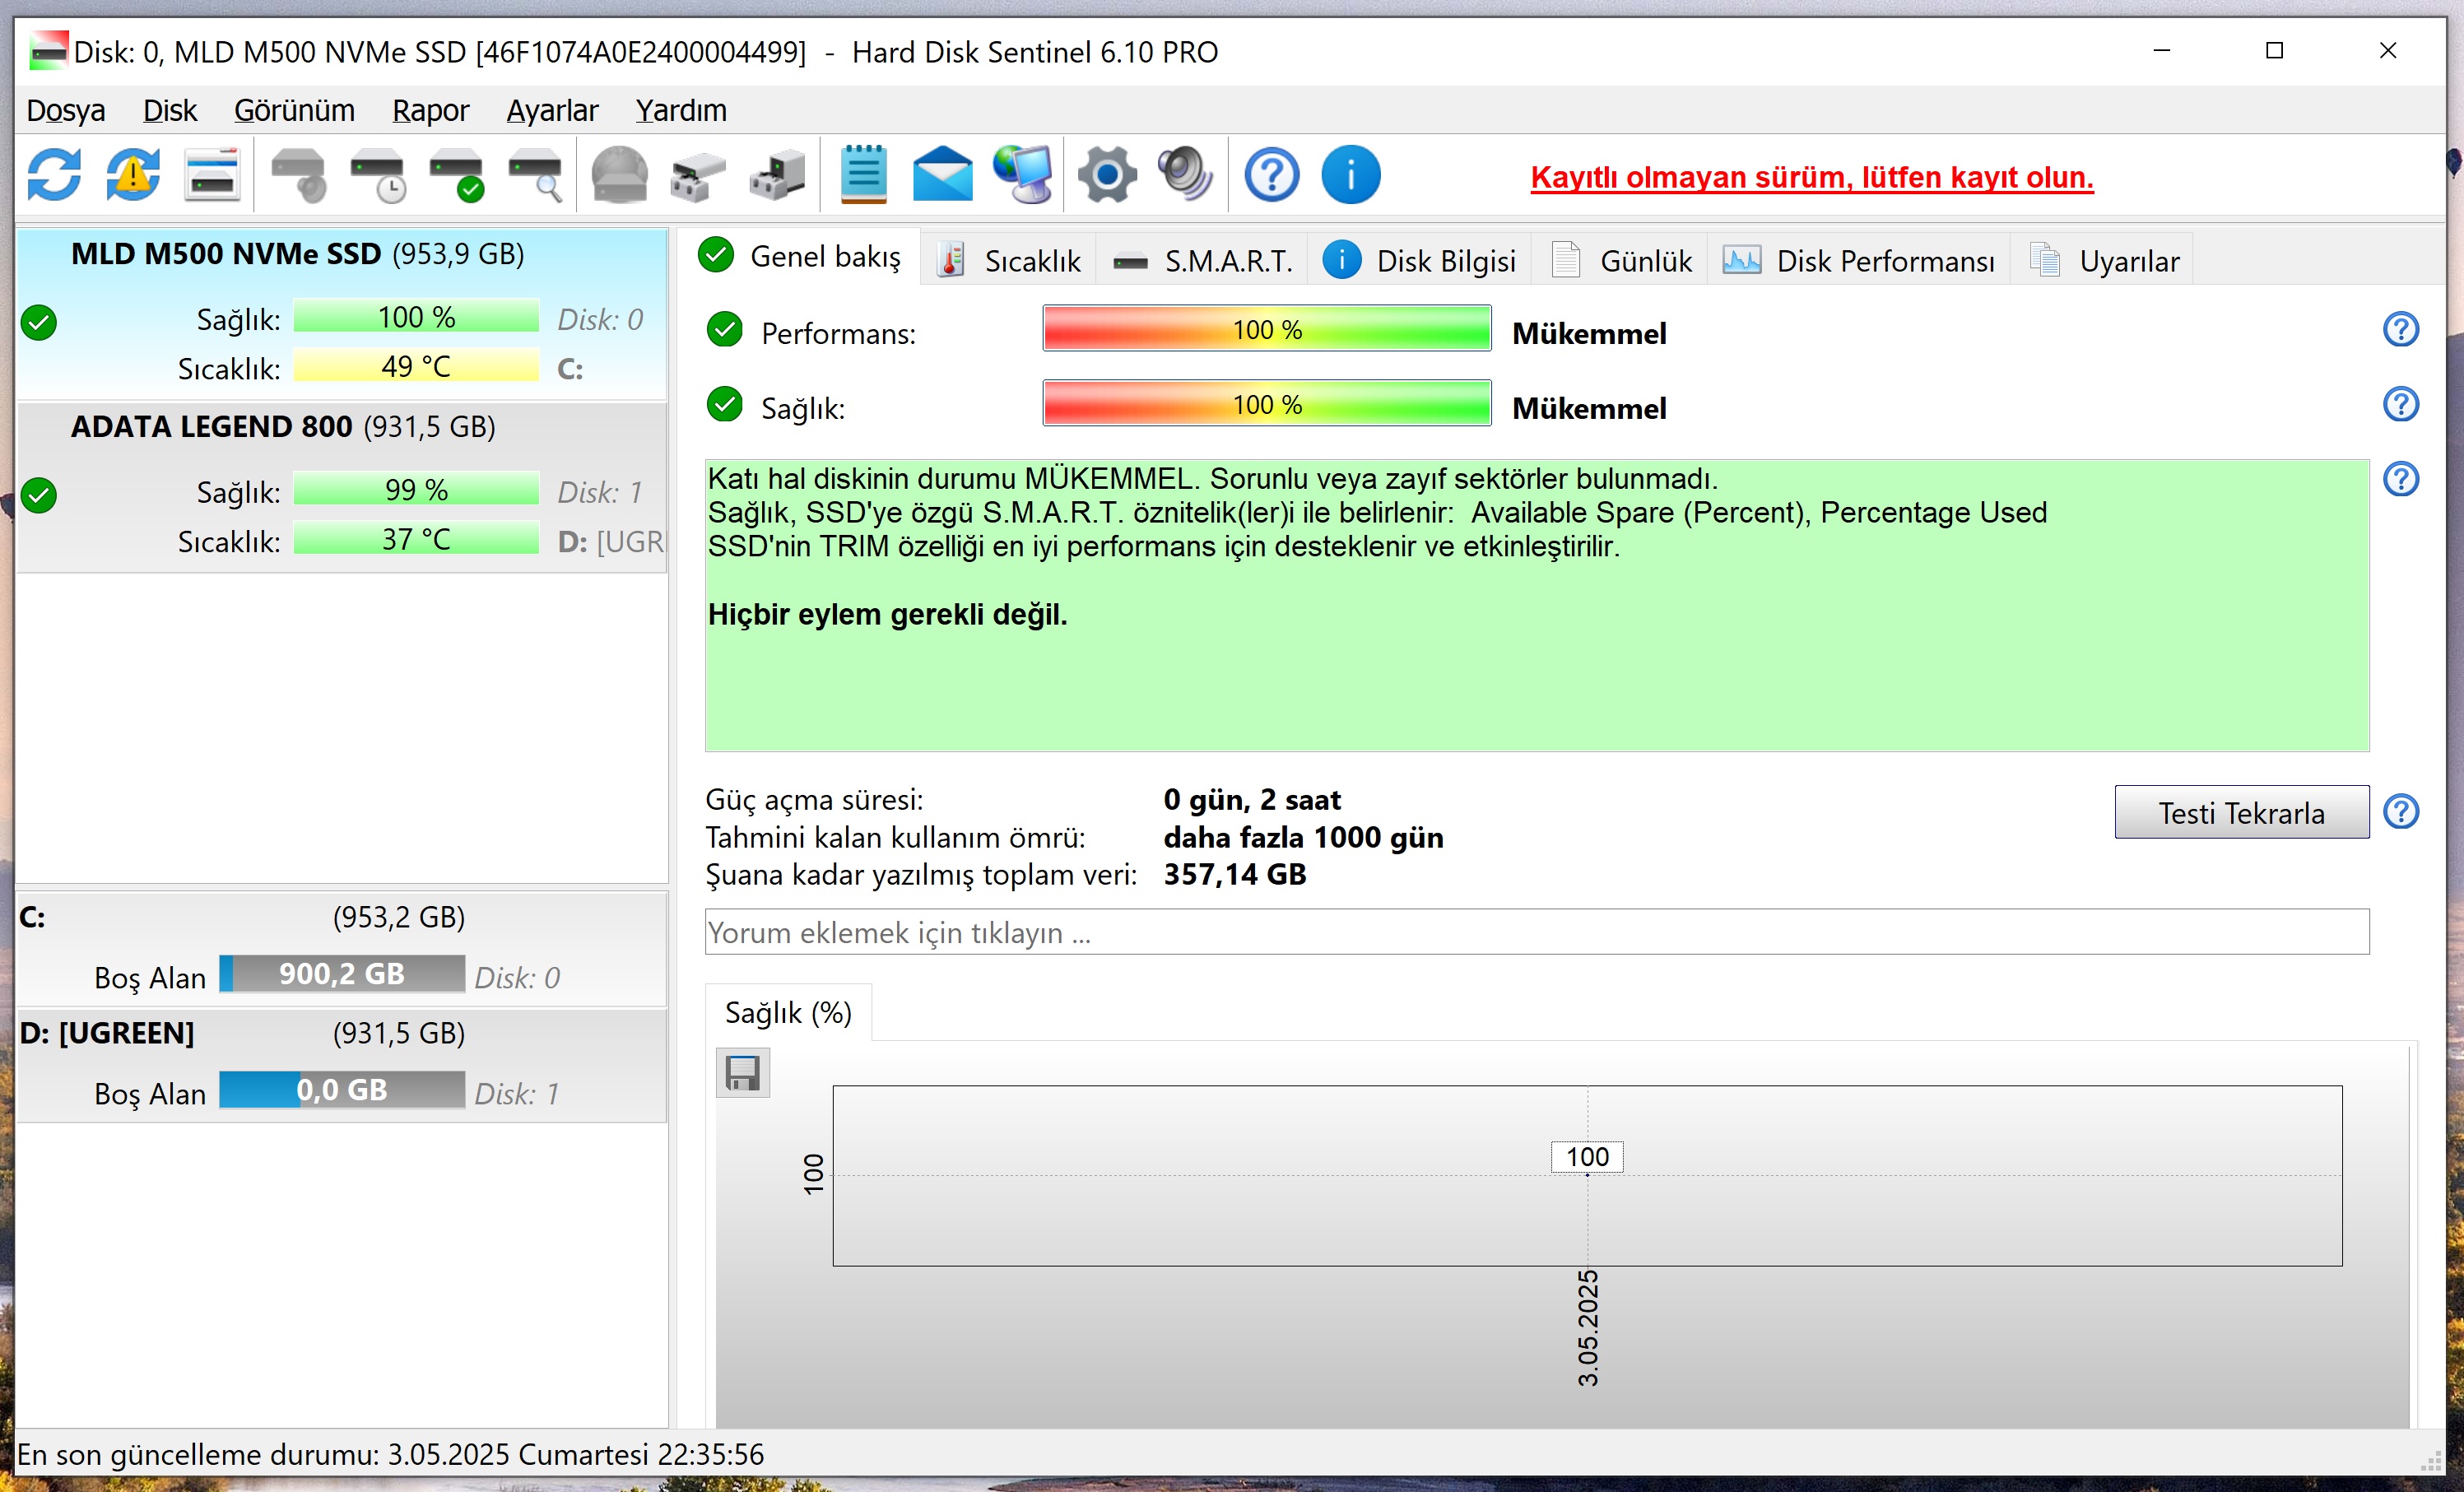
Task: Click the 99 % health bar of ADATA
Action: (416, 489)
